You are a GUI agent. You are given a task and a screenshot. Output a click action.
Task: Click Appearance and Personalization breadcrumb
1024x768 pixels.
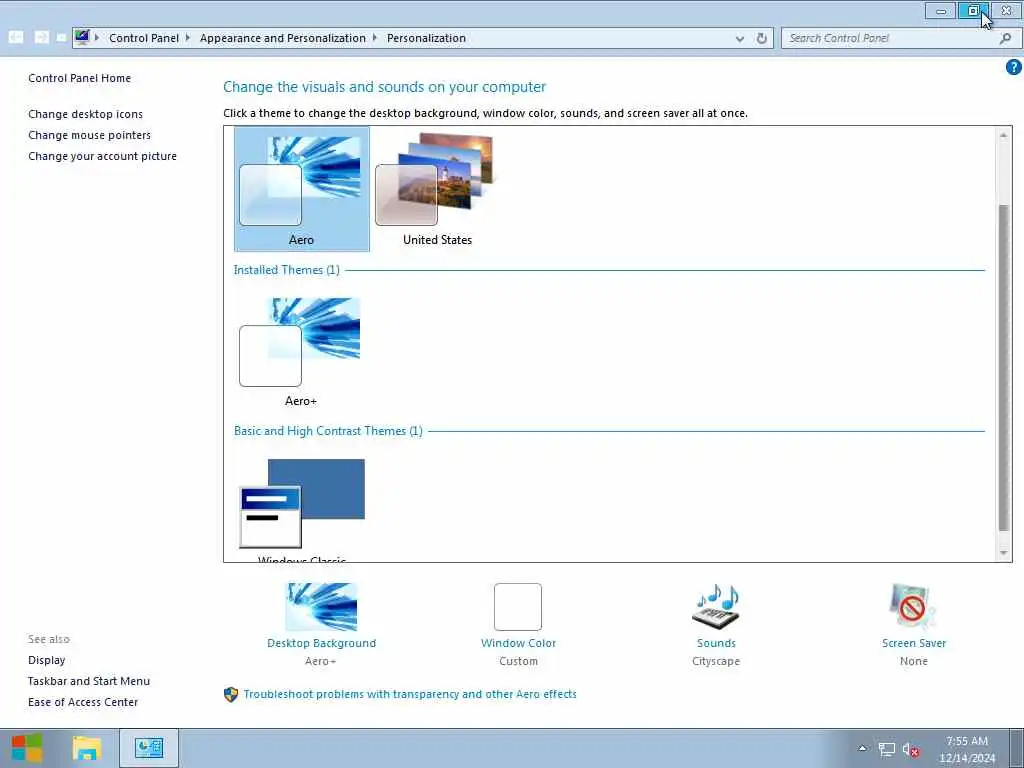tap(283, 38)
